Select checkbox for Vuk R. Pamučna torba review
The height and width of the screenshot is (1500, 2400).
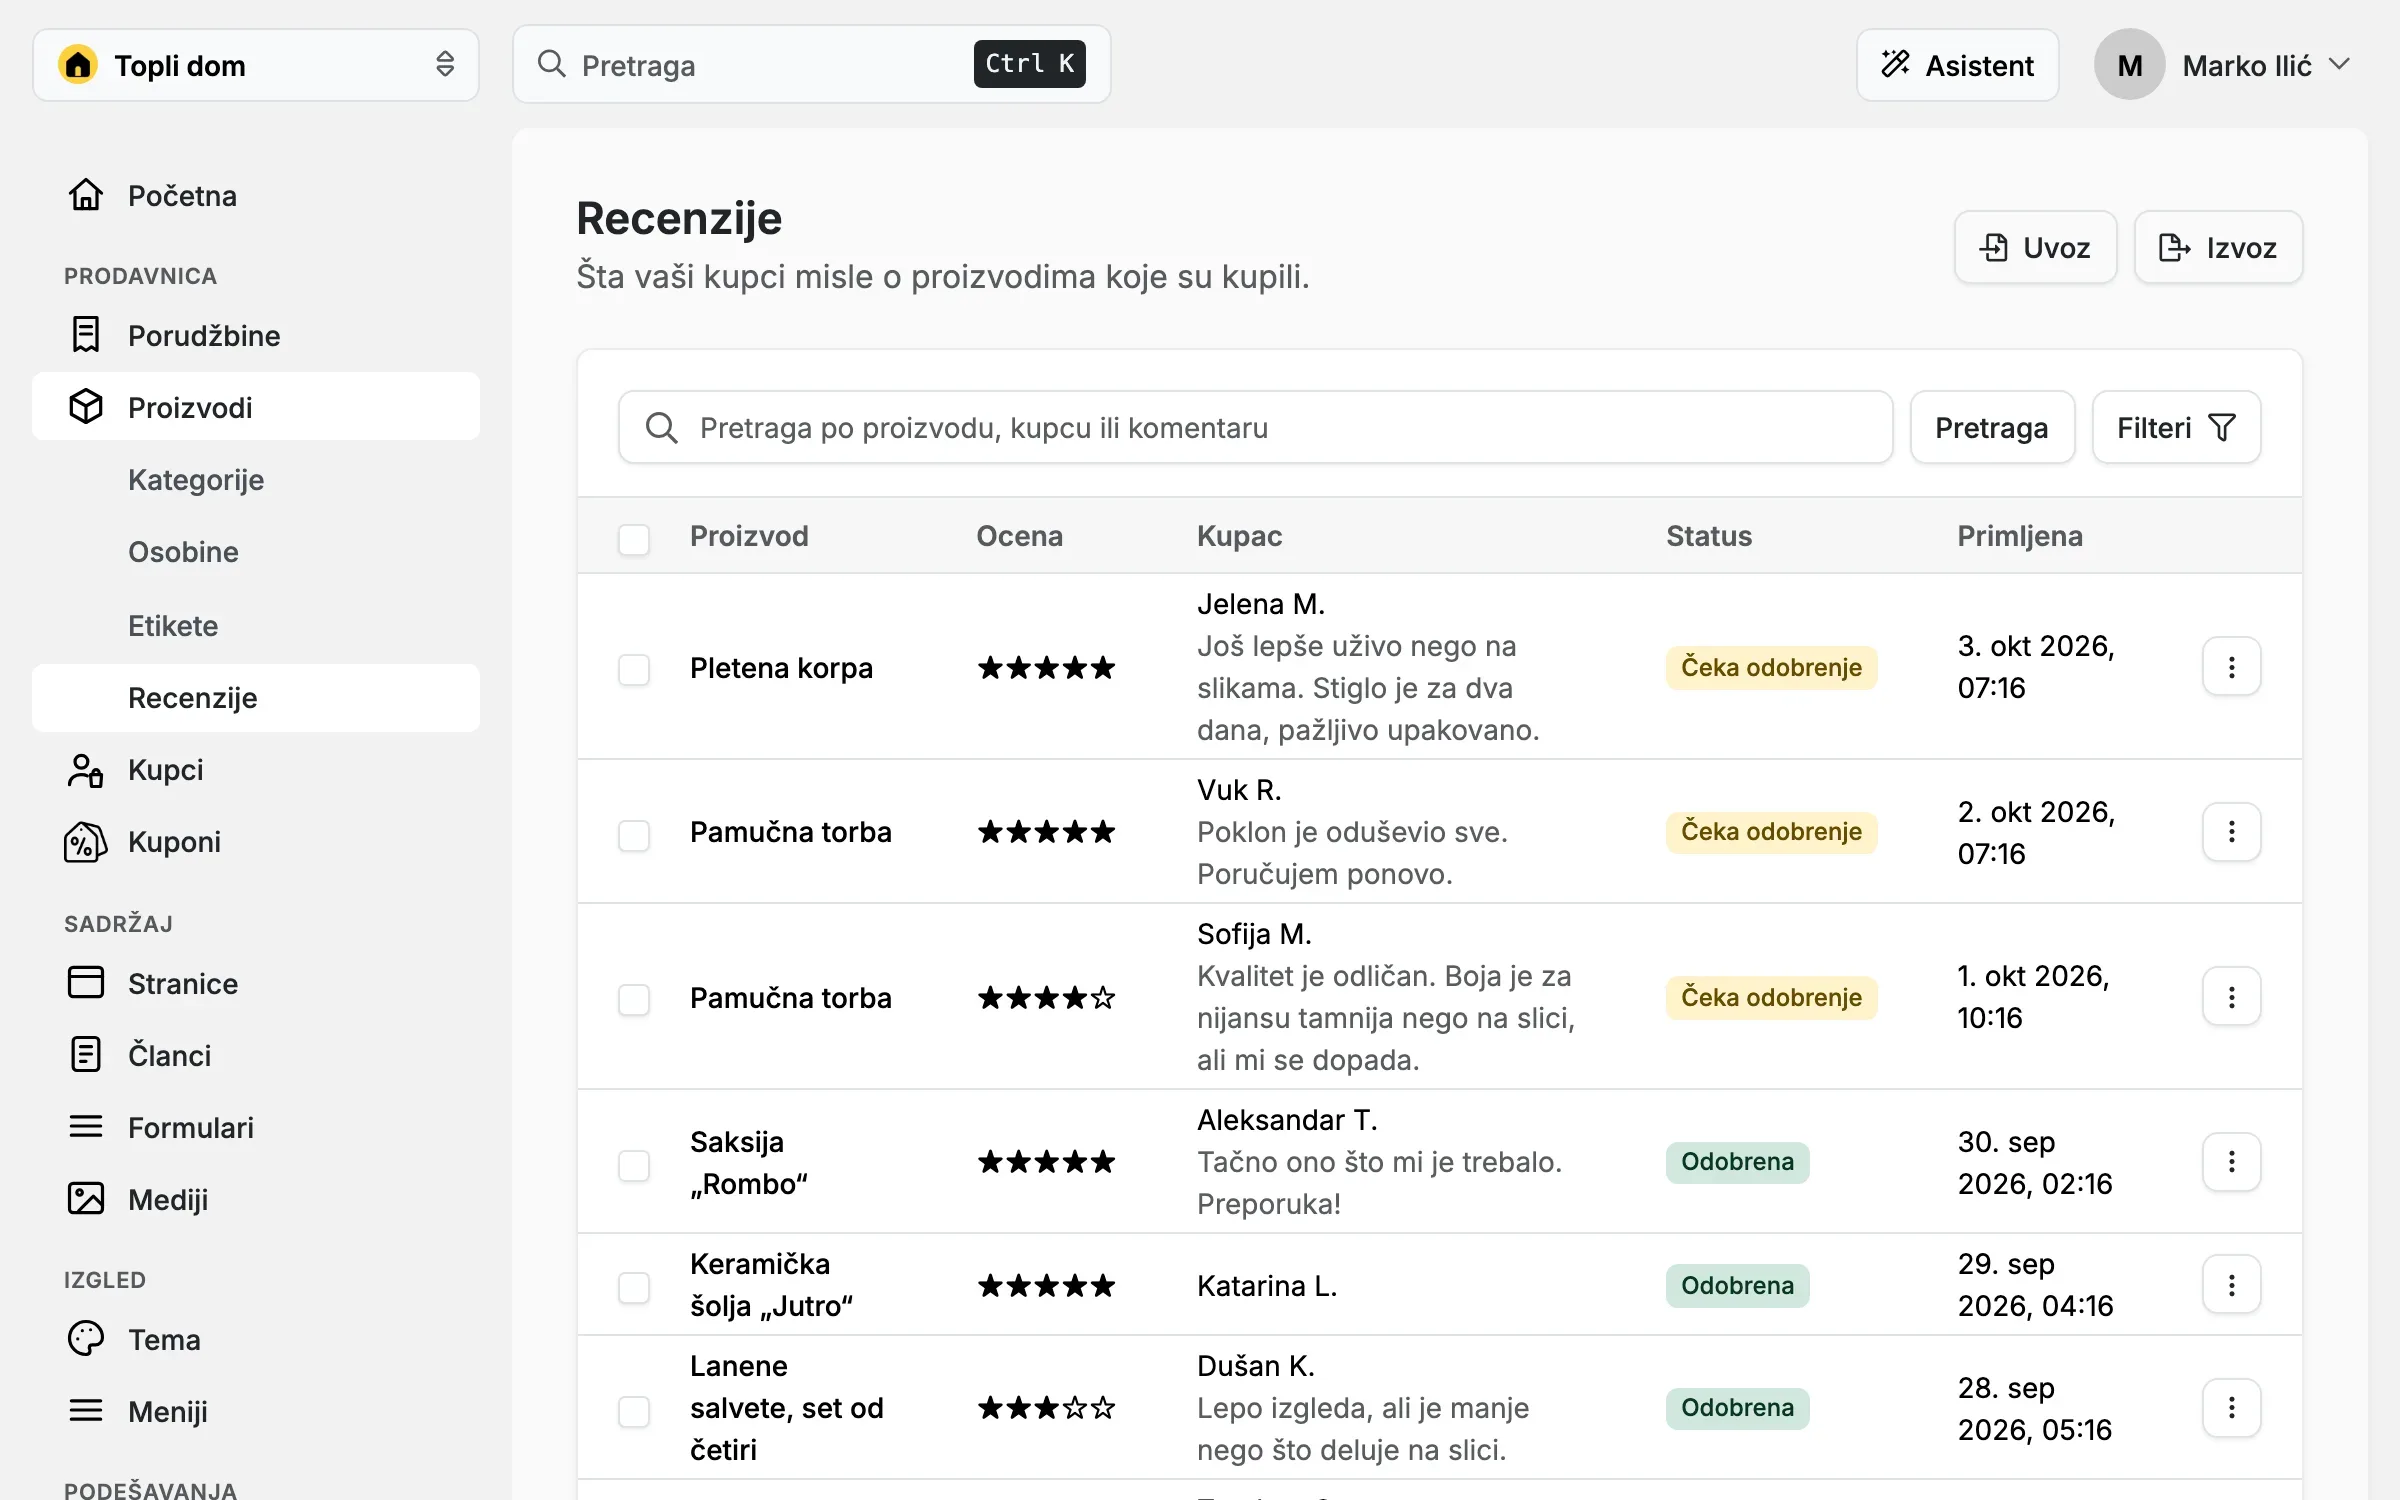tap(634, 835)
